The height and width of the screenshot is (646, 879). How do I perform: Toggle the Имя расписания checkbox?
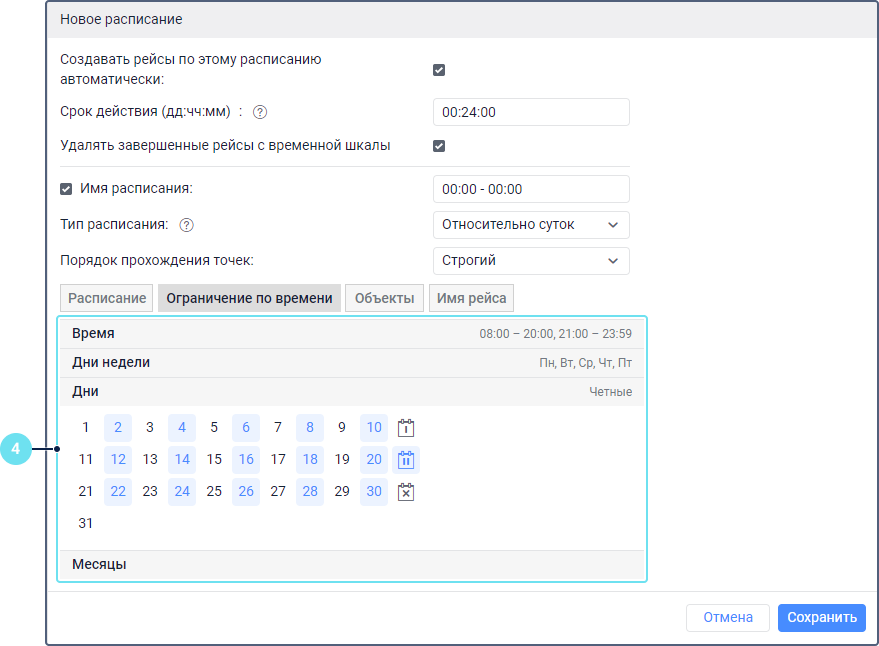coord(66,188)
